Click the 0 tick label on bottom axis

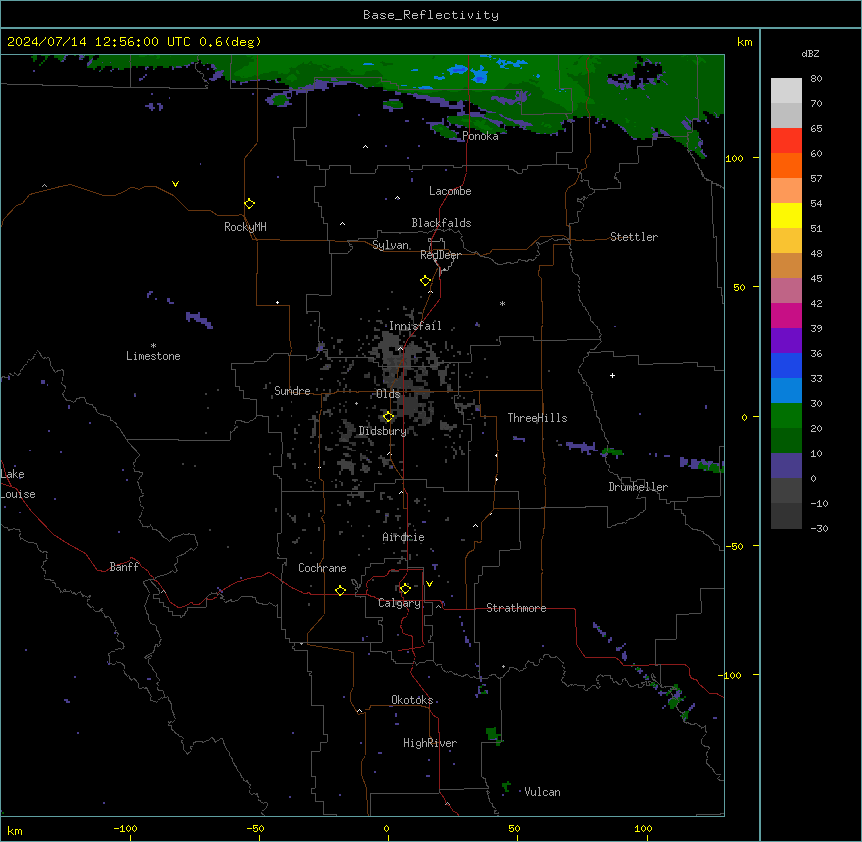pos(386,828)
